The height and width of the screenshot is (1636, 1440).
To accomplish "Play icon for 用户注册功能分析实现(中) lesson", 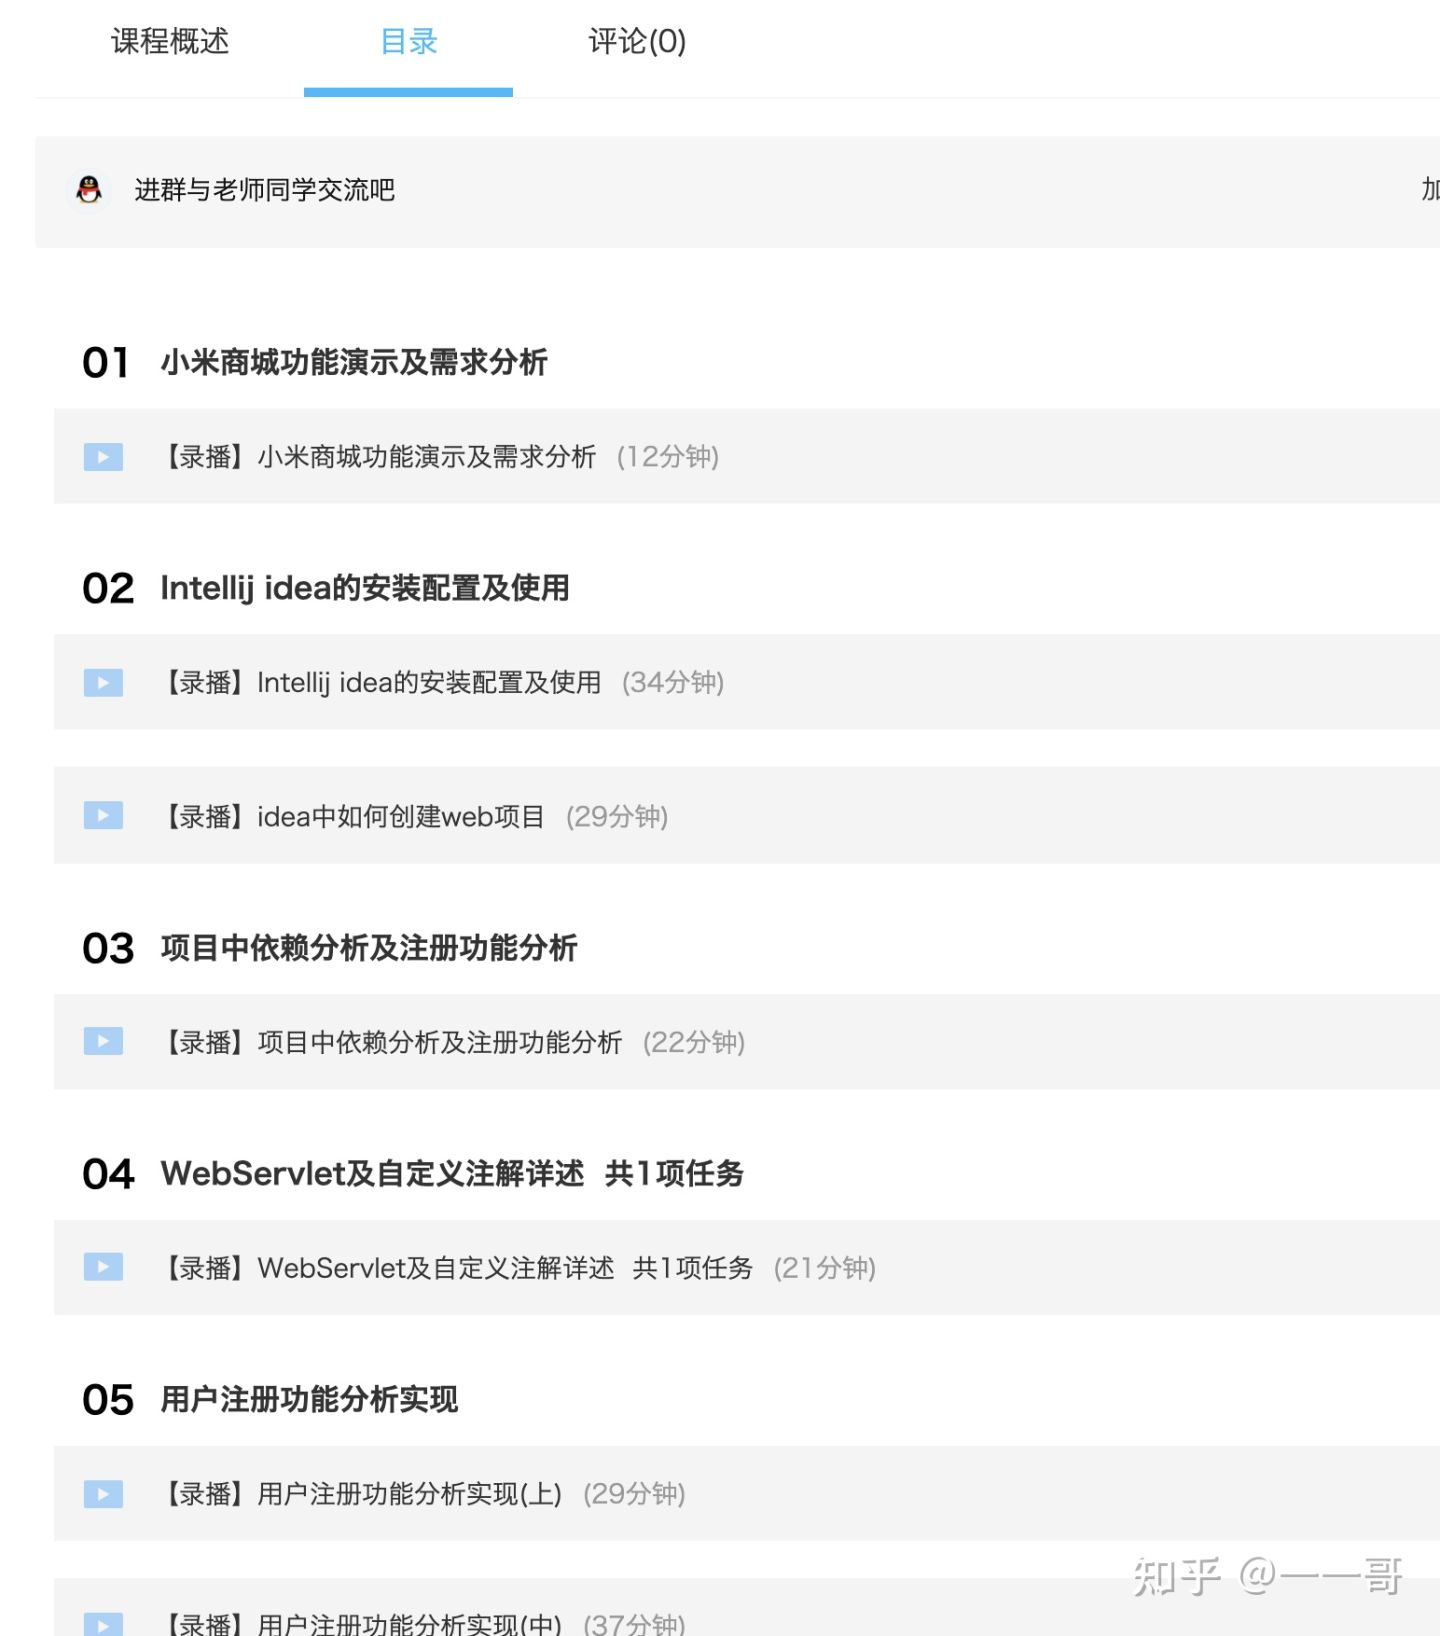I will point(103,1624).
